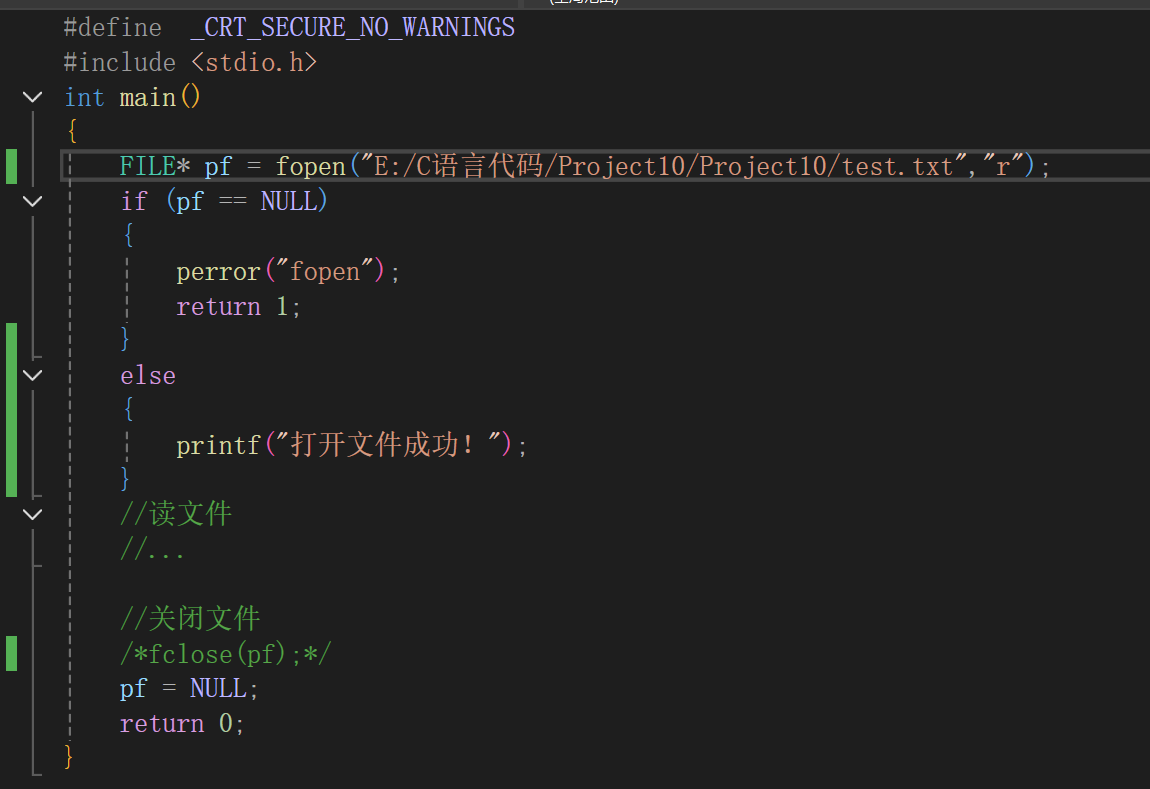
Task: Click the return 1; statement
Action: tap(238, 307)
